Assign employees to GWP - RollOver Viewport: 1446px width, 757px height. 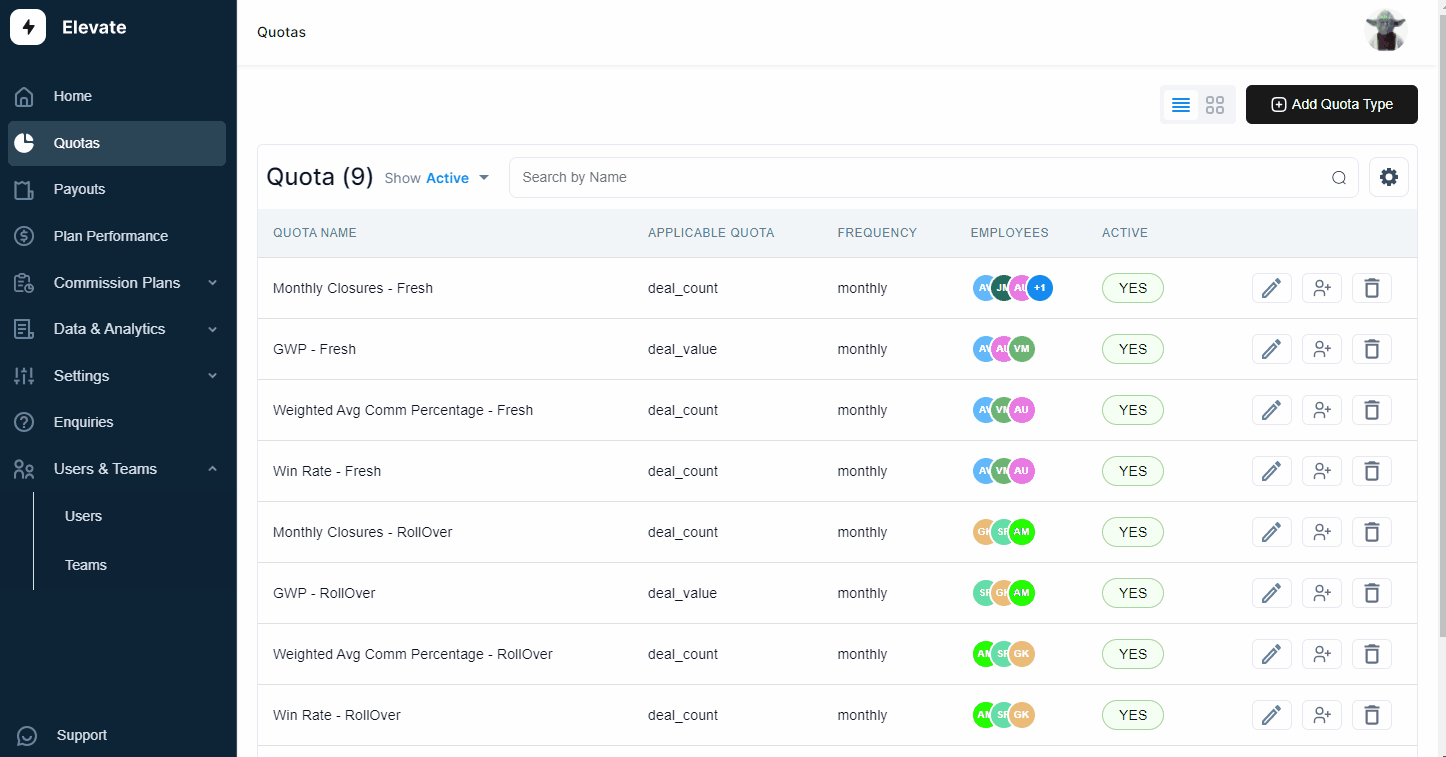click(x=1322, y=593)
